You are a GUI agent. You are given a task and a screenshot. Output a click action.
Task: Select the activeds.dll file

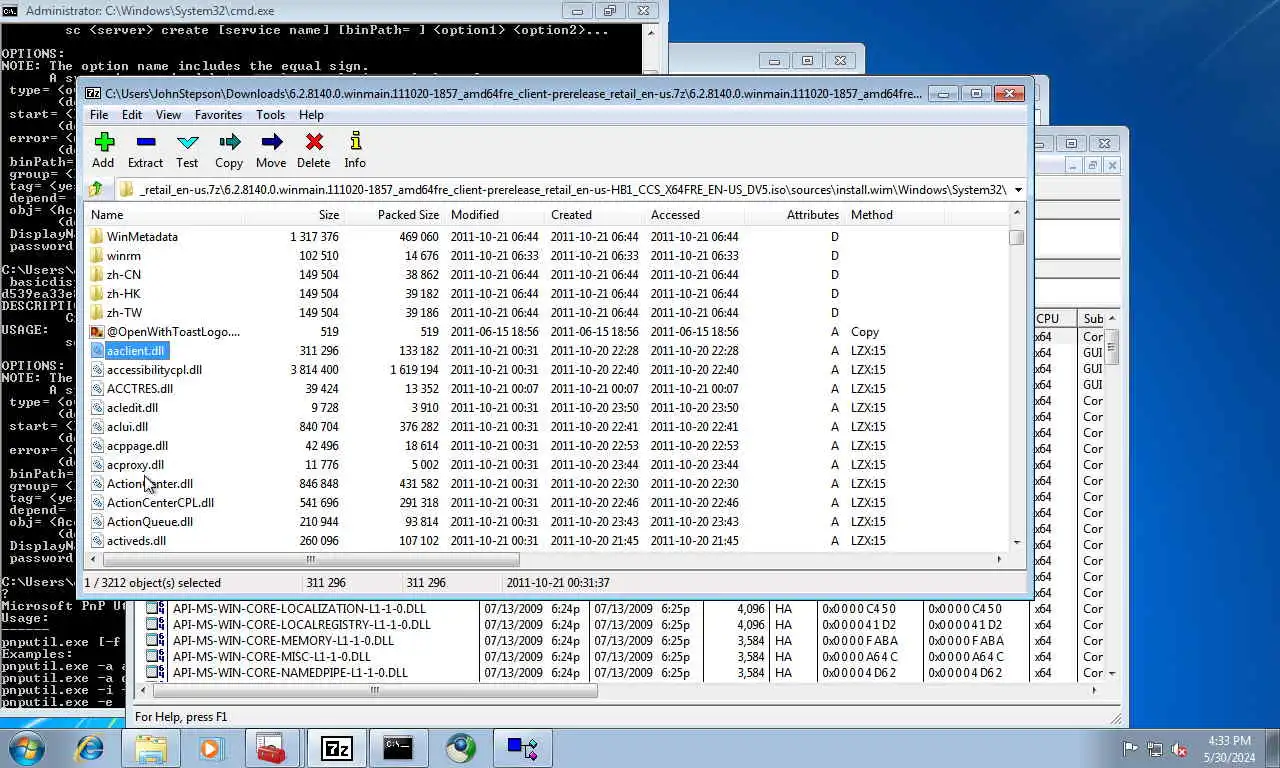[136, 541]
